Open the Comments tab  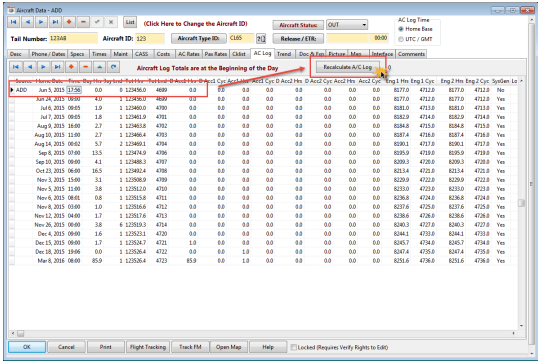coord(411,54)
